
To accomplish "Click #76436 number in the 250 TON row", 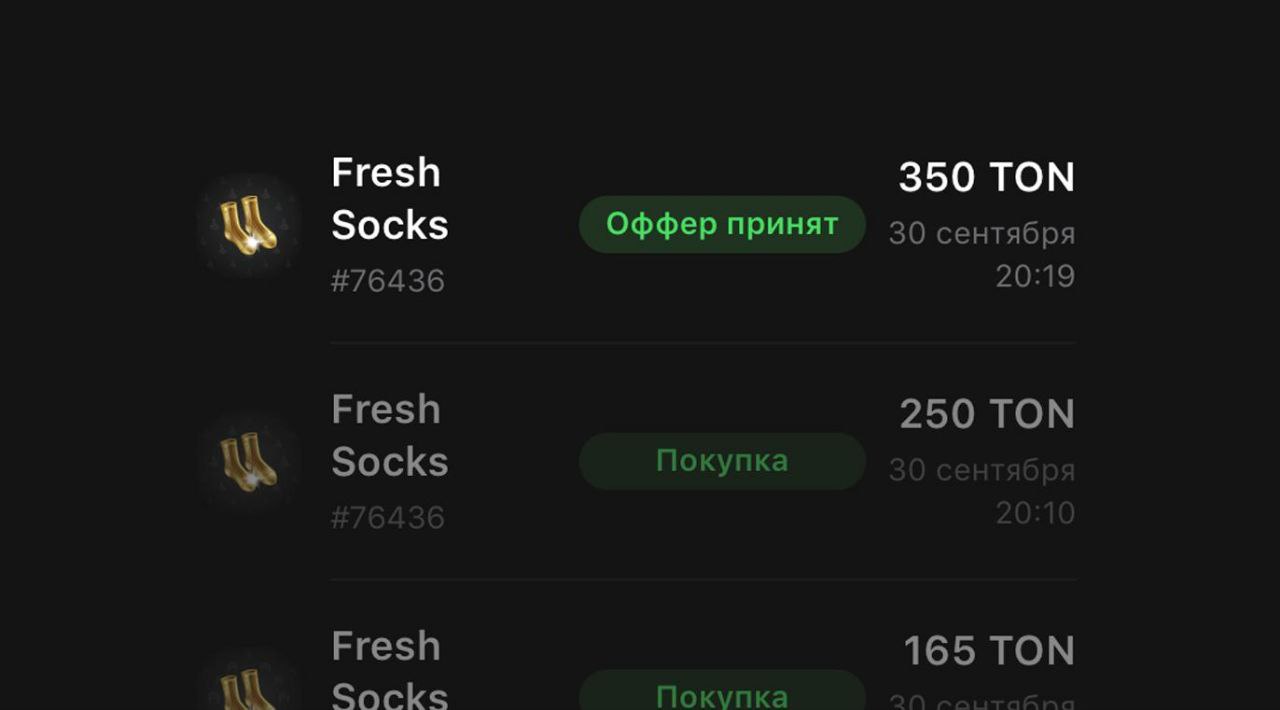I will coord(388,518).
